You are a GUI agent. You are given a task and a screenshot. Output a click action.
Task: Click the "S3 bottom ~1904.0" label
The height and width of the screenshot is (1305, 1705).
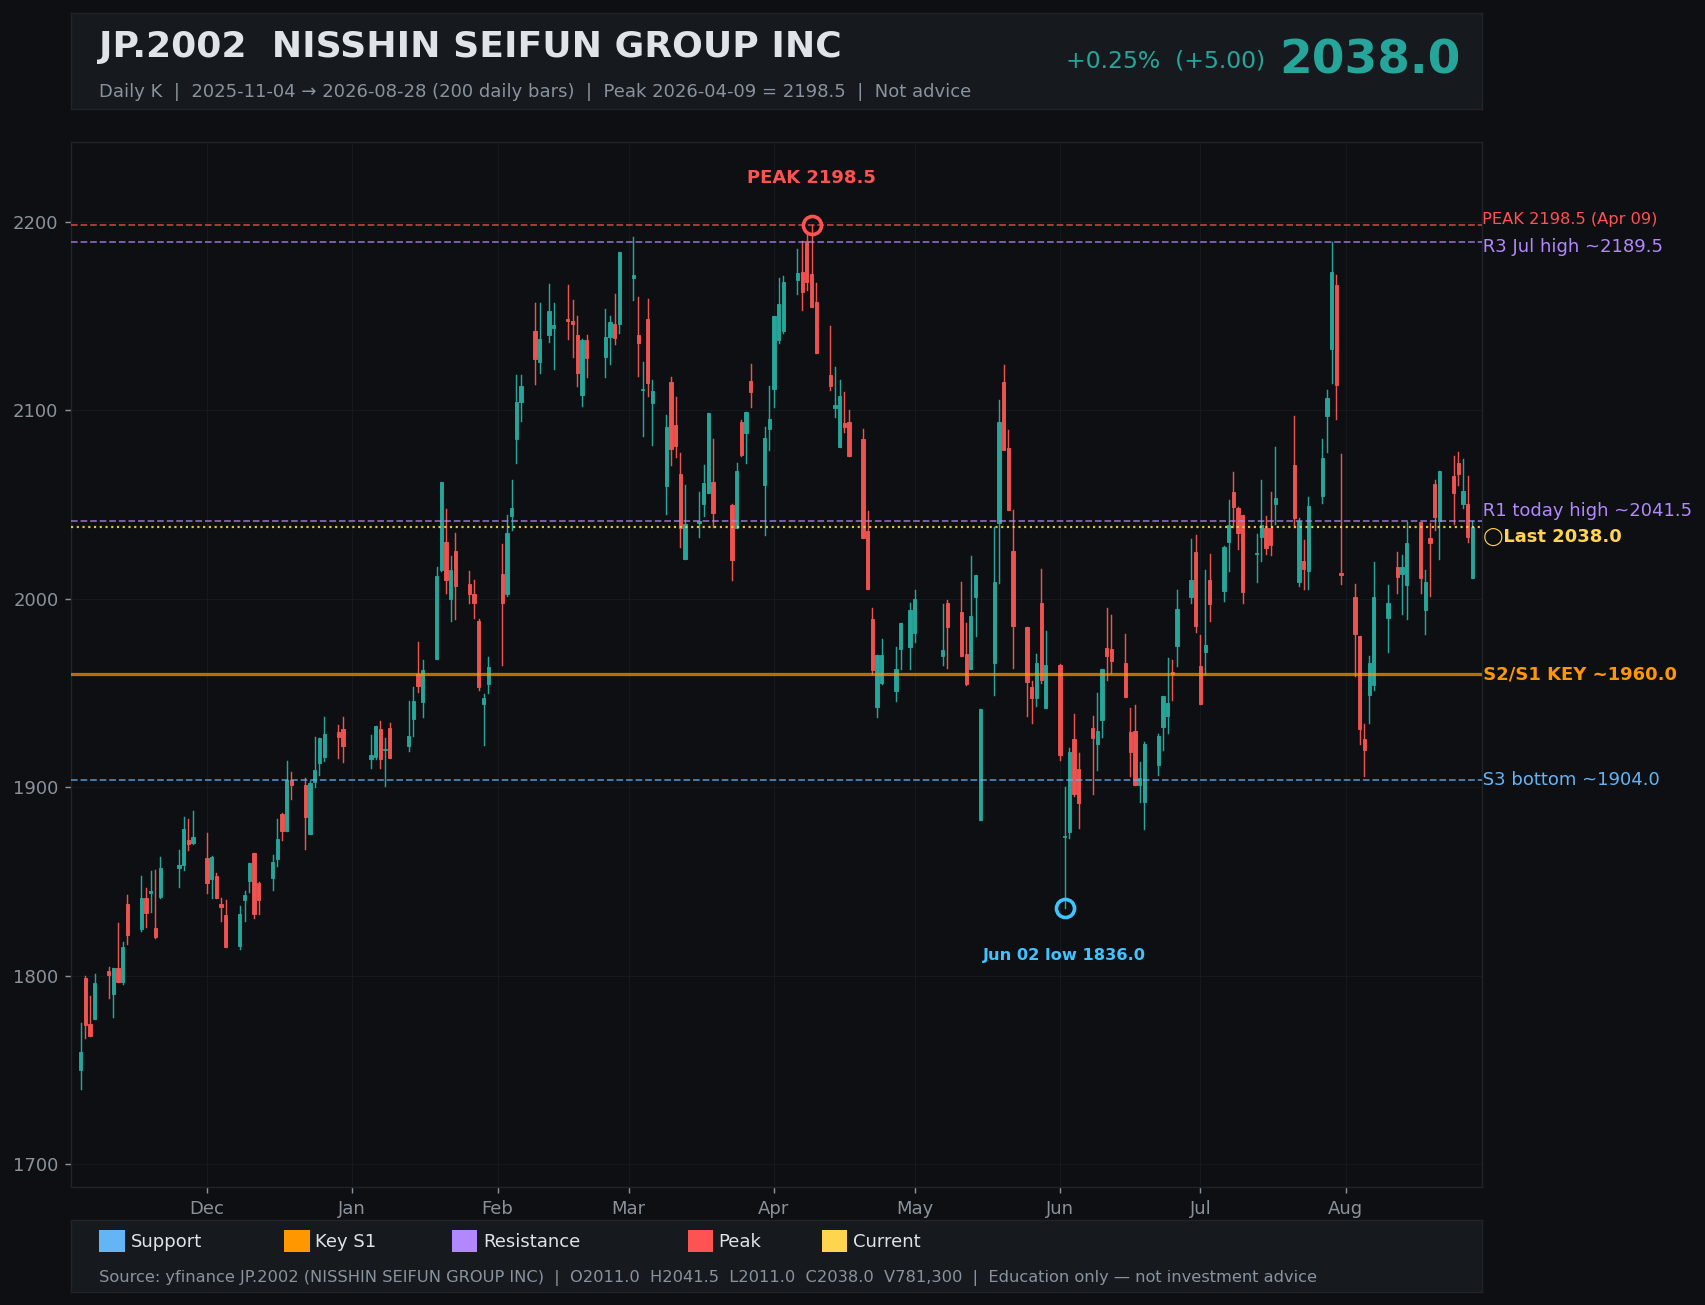pos(1570,779)
